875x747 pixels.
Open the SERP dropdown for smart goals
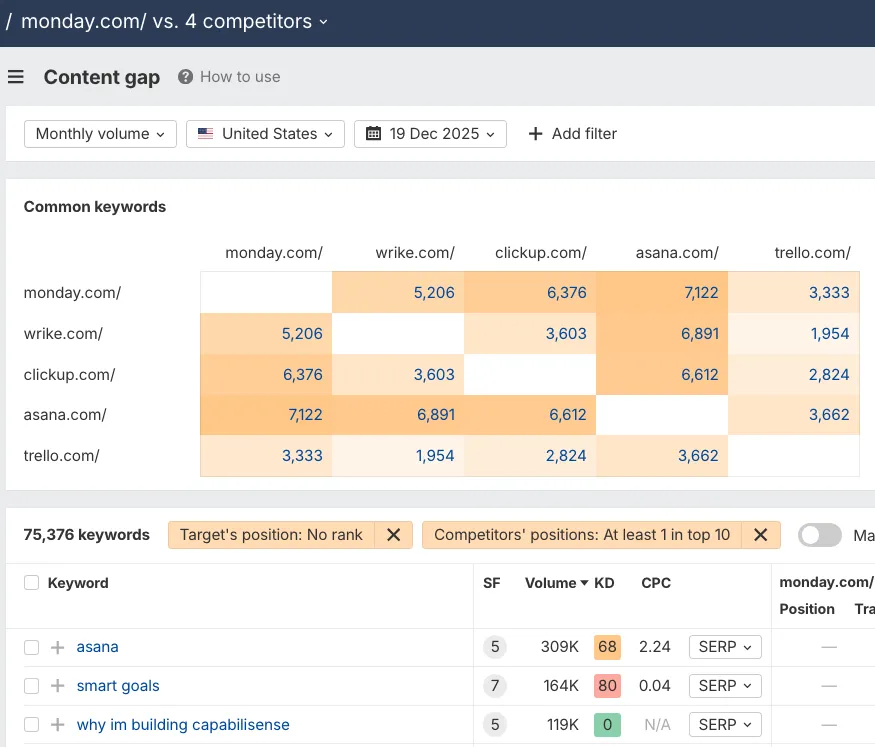[725, 685]
